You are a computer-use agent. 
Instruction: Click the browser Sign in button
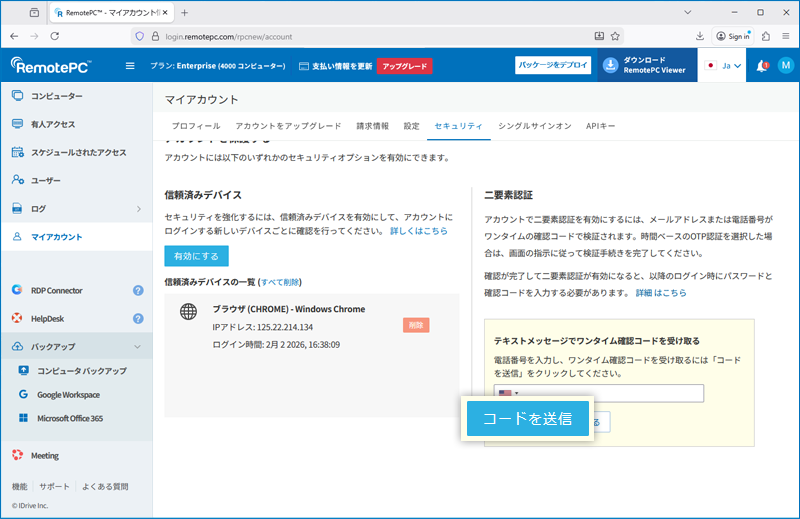click(x=733, y=36)
